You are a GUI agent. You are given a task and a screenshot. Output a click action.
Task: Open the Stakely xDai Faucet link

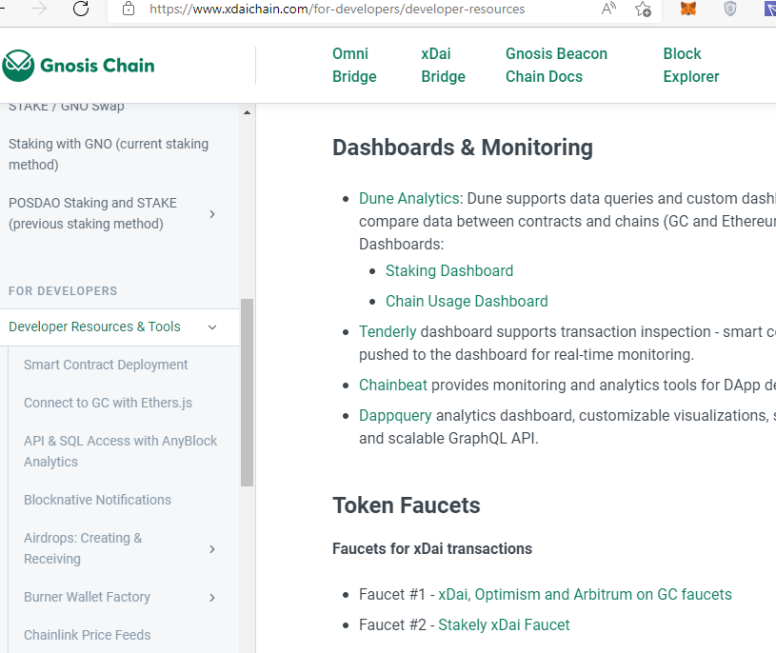point(504,625)
